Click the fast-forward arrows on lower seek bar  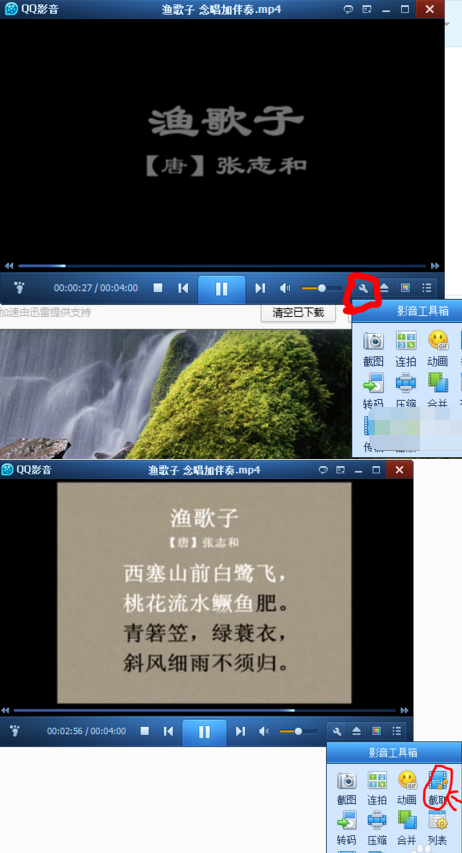click(404, 710)
